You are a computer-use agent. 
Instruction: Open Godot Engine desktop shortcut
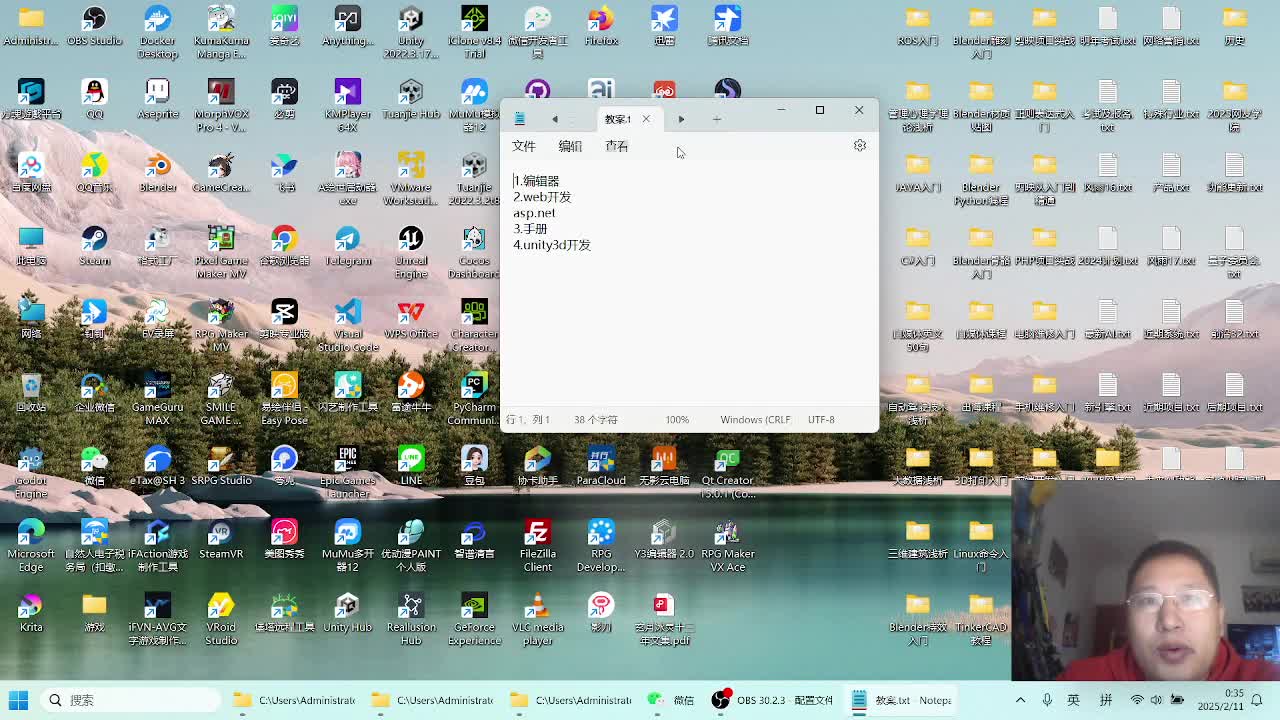pos(31,471)
